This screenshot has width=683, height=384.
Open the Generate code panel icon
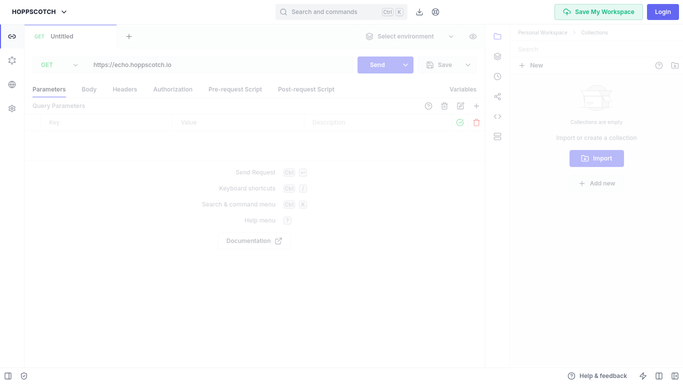497,117
